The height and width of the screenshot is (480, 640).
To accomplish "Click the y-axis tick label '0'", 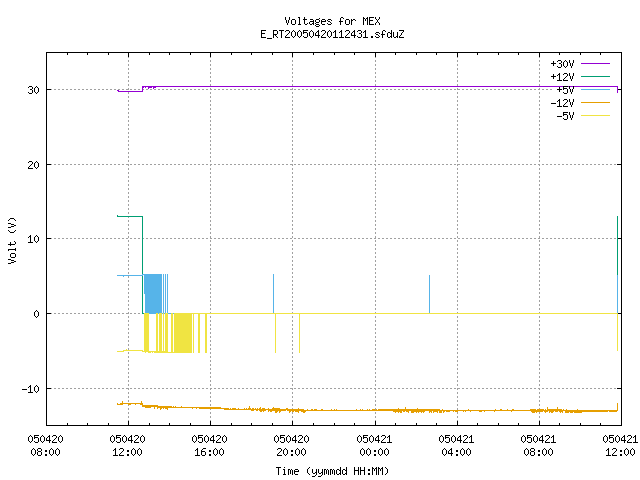I will [x=37, y=314].
